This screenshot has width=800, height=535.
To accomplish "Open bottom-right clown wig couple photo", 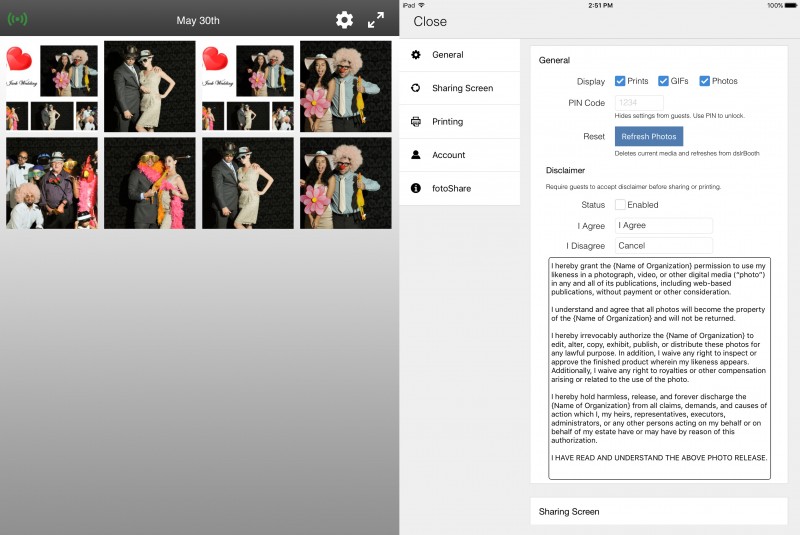I will tap(345, 183).
